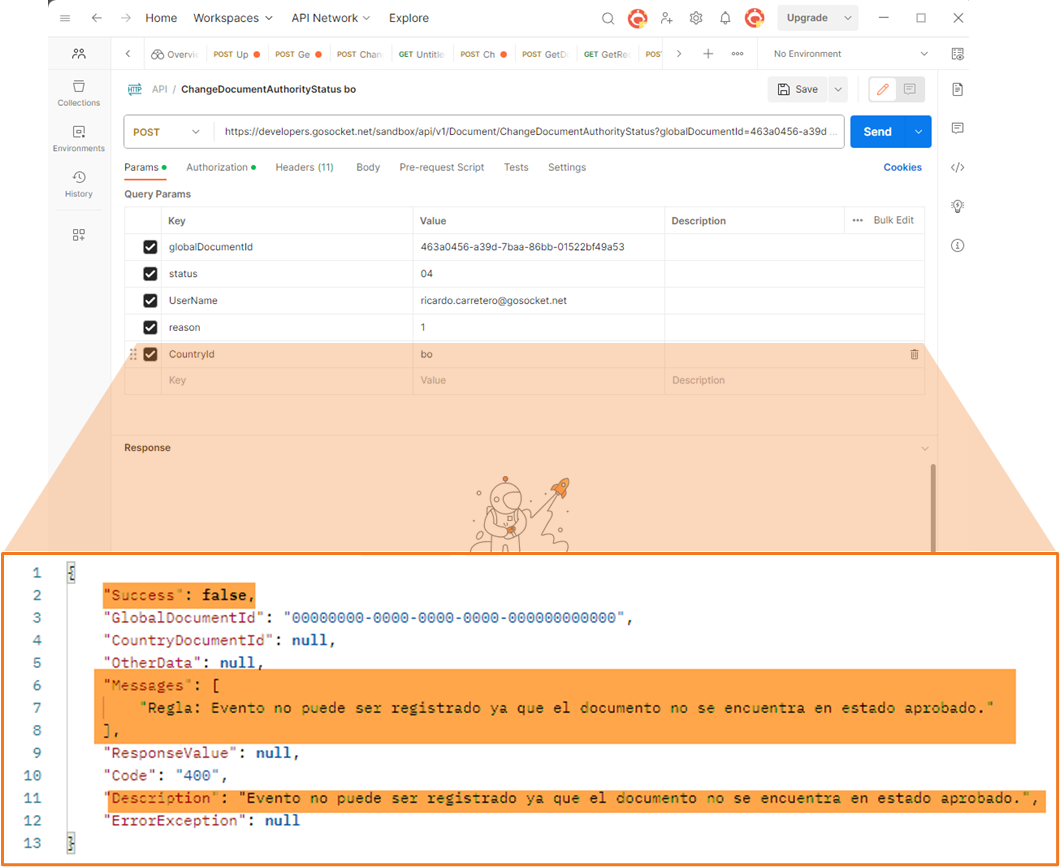Open the tab options ellipsis icon

738,54
